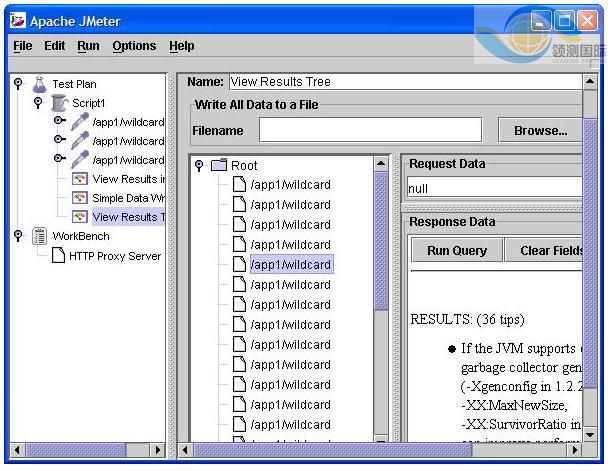Click the HTTP Proxy Server page icon

click(x=59, y=256)
